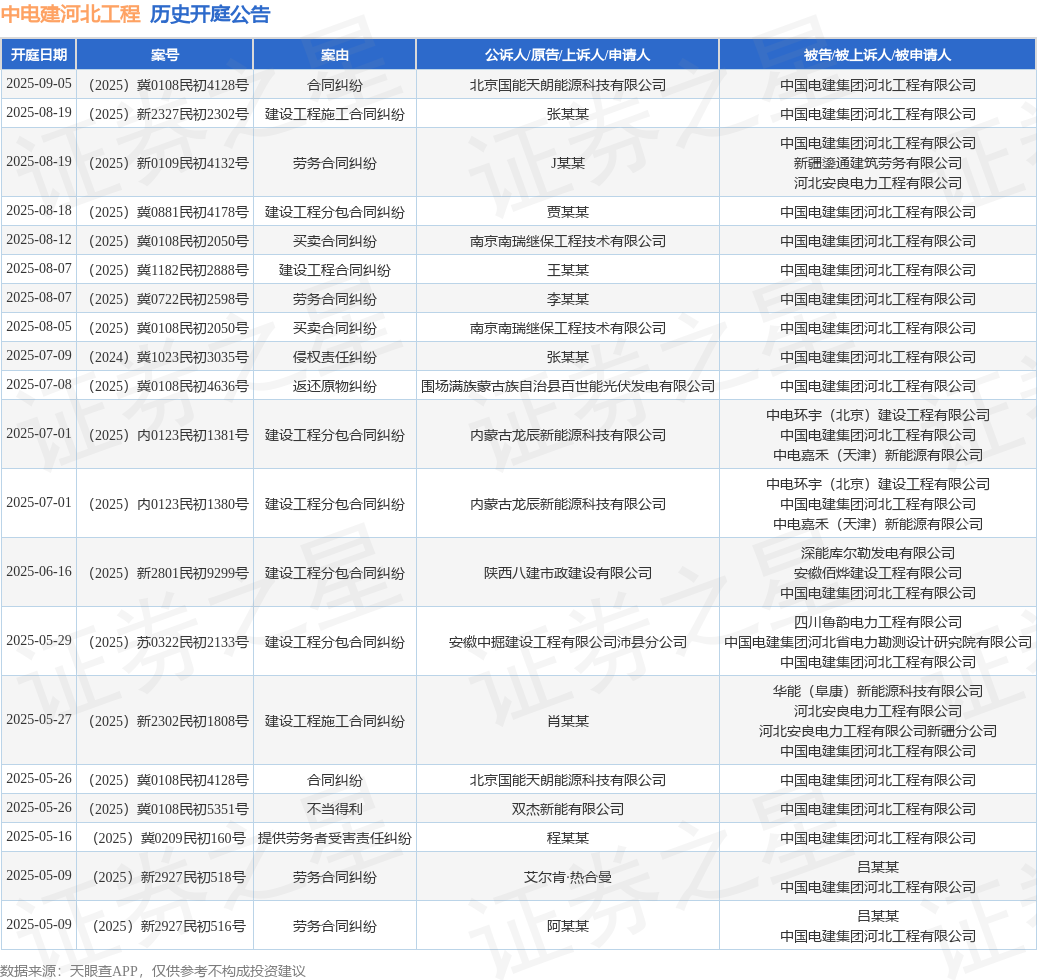Select the 案号 column header

click(165, 55)
